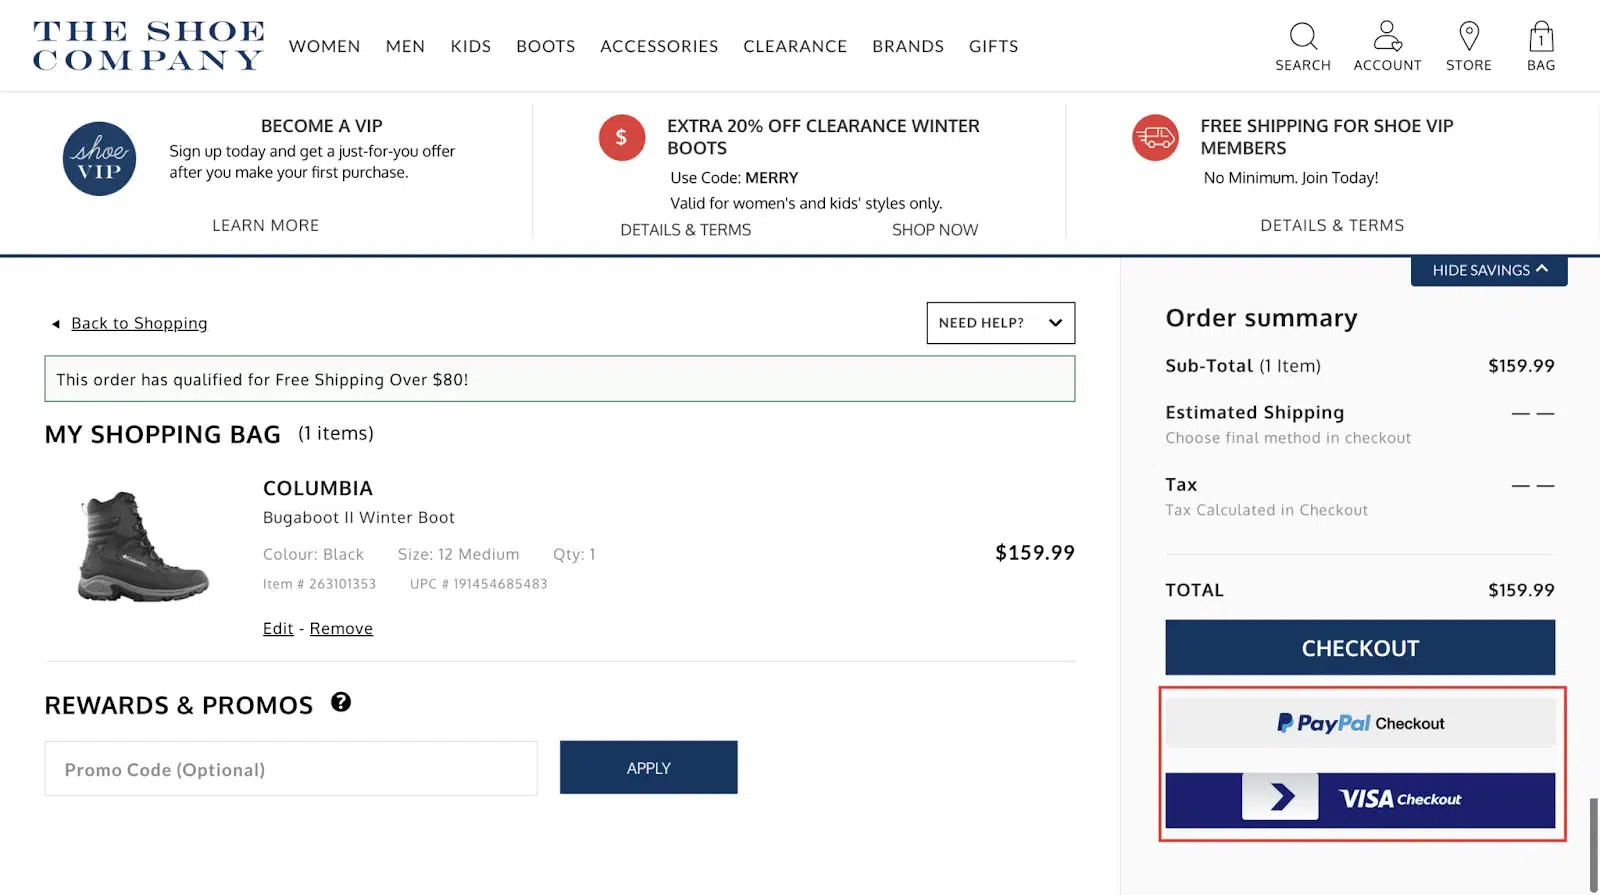Expand the Need Help dropdown
The width and height of the screenshot is (1600, 895).
tap(1001, 323)
